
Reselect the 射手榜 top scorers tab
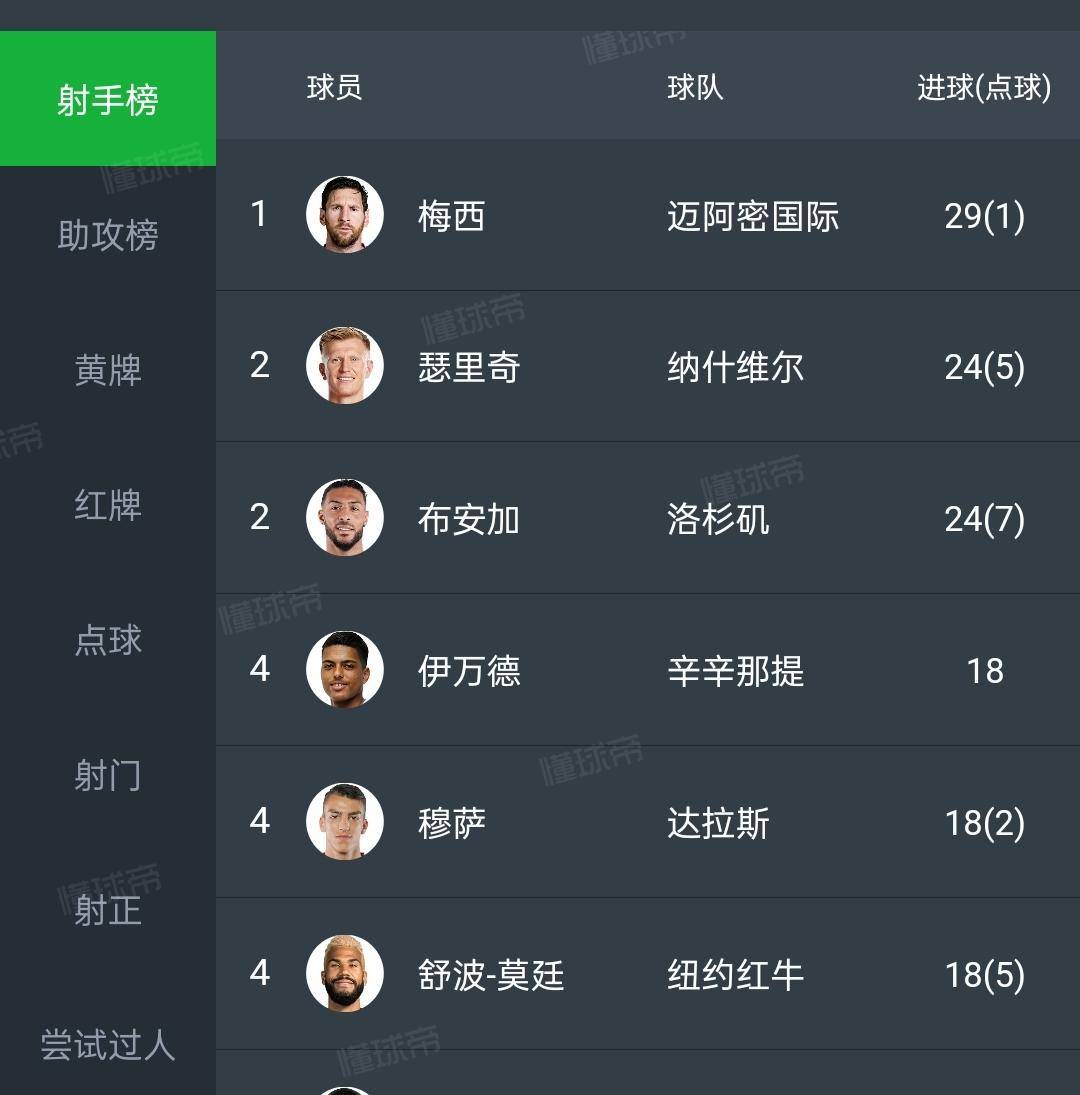click(x=107, y=98)
